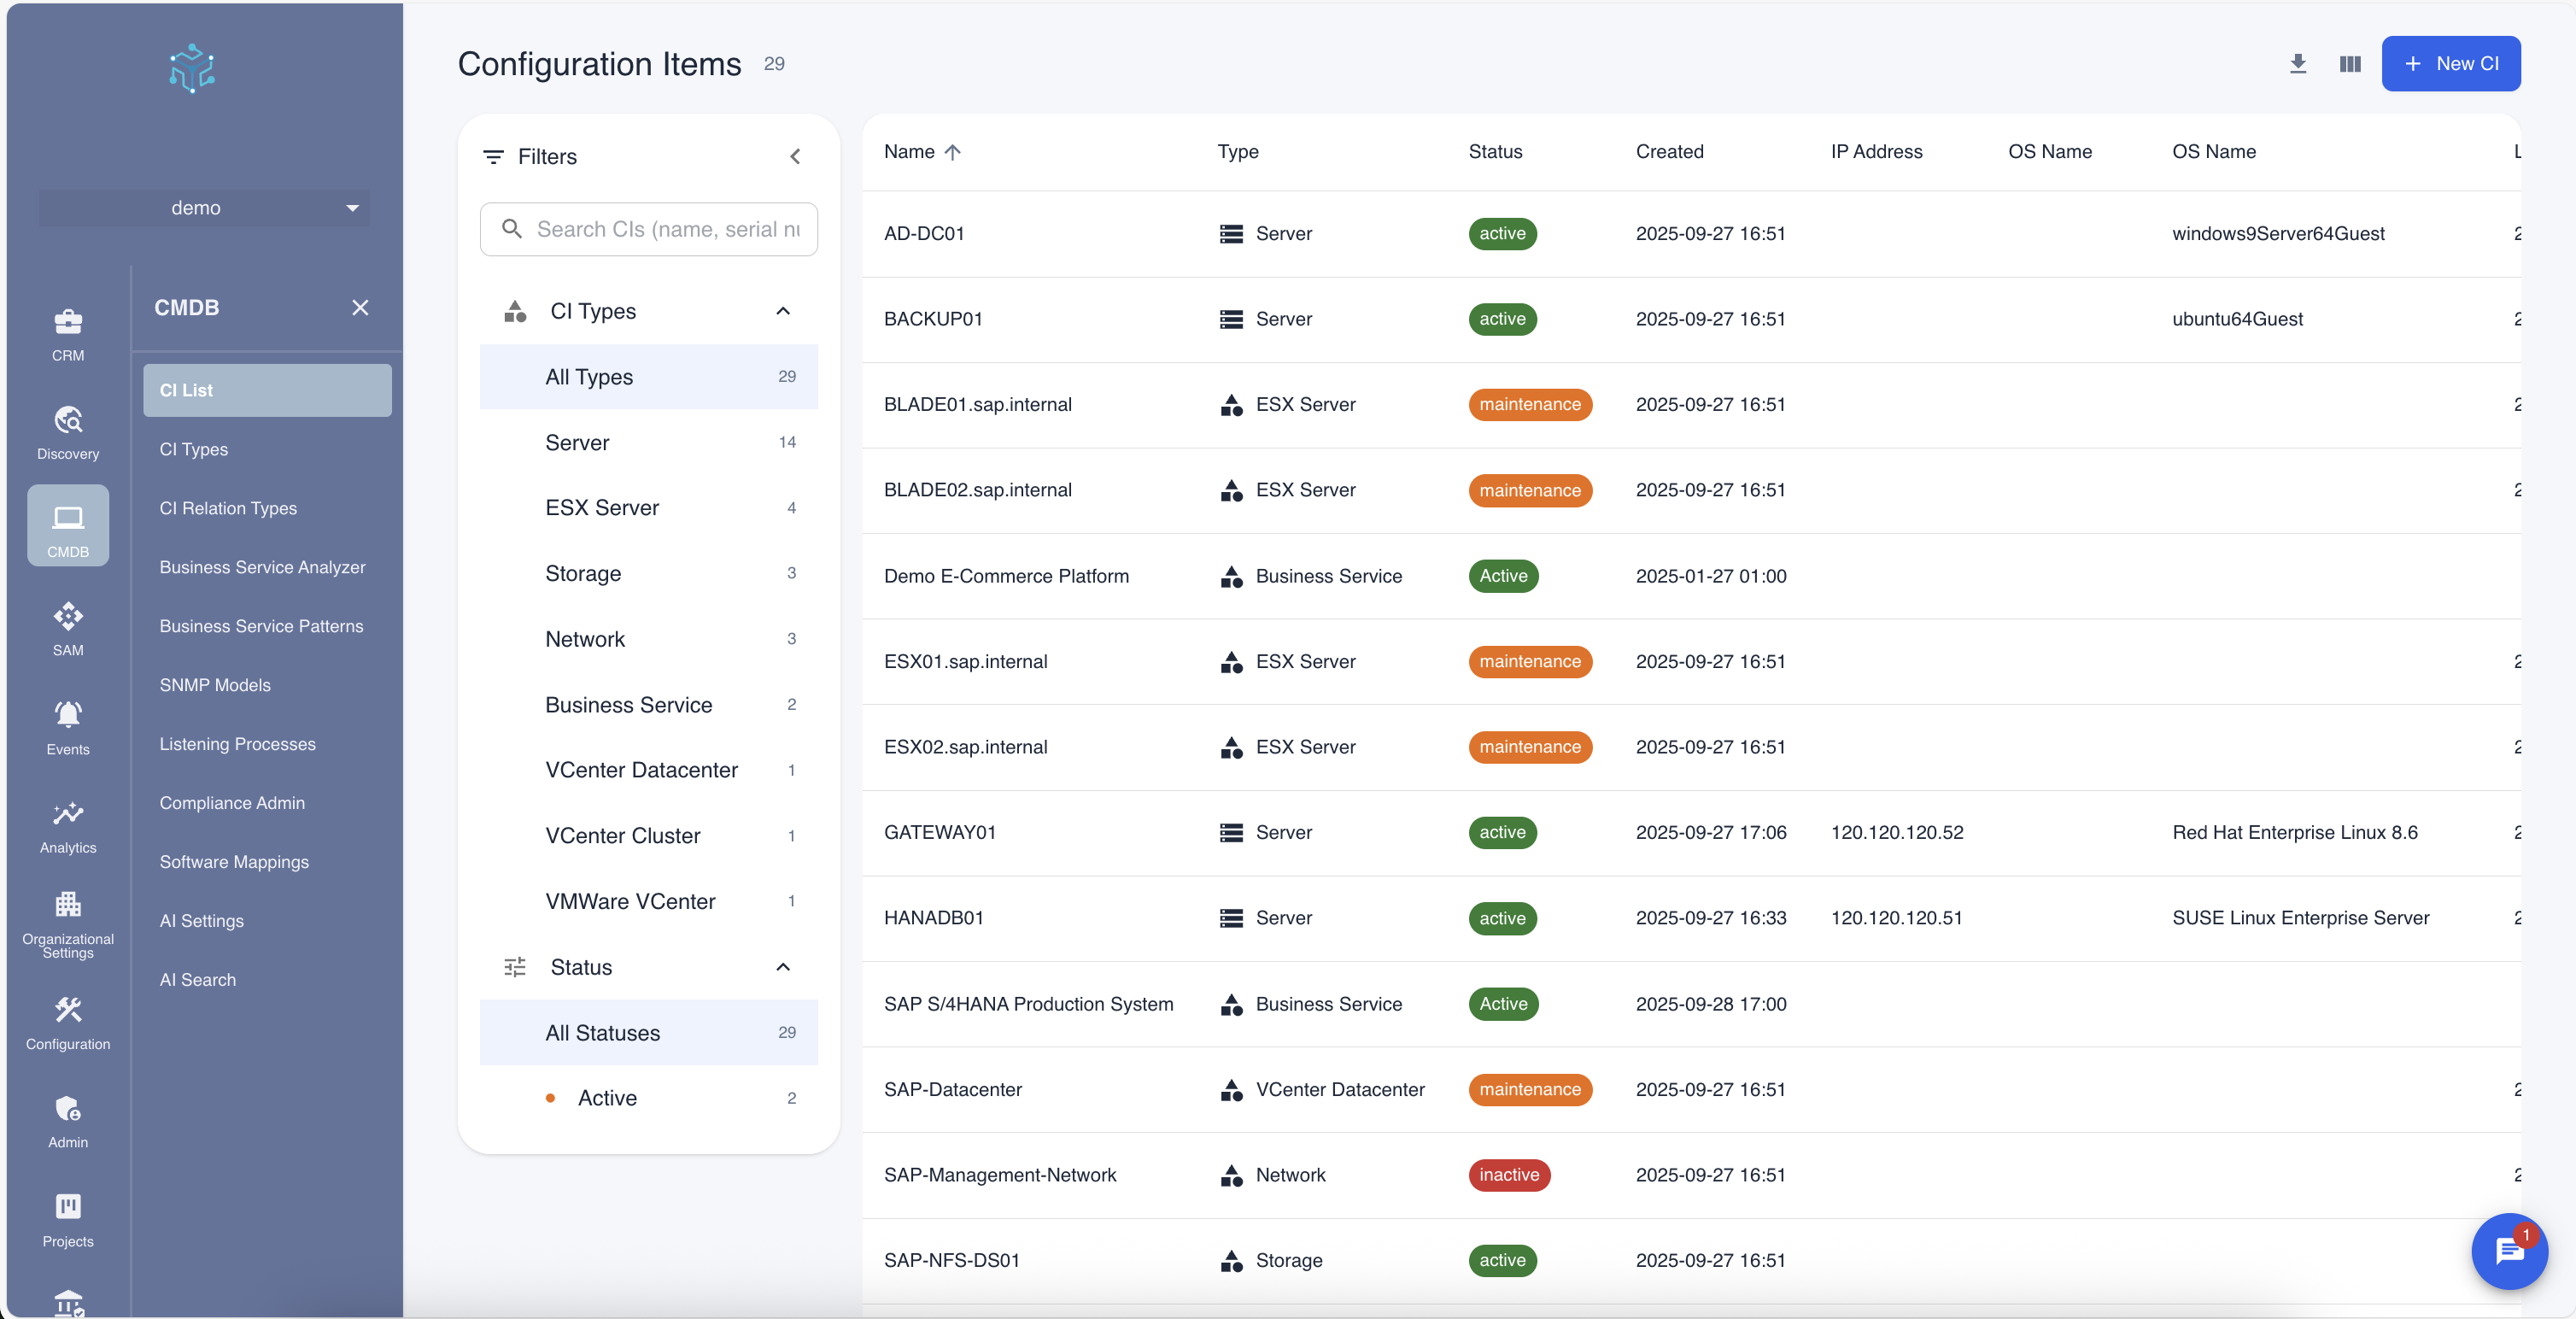
Task: Click inside the Search CIs field
Action: 660,229
